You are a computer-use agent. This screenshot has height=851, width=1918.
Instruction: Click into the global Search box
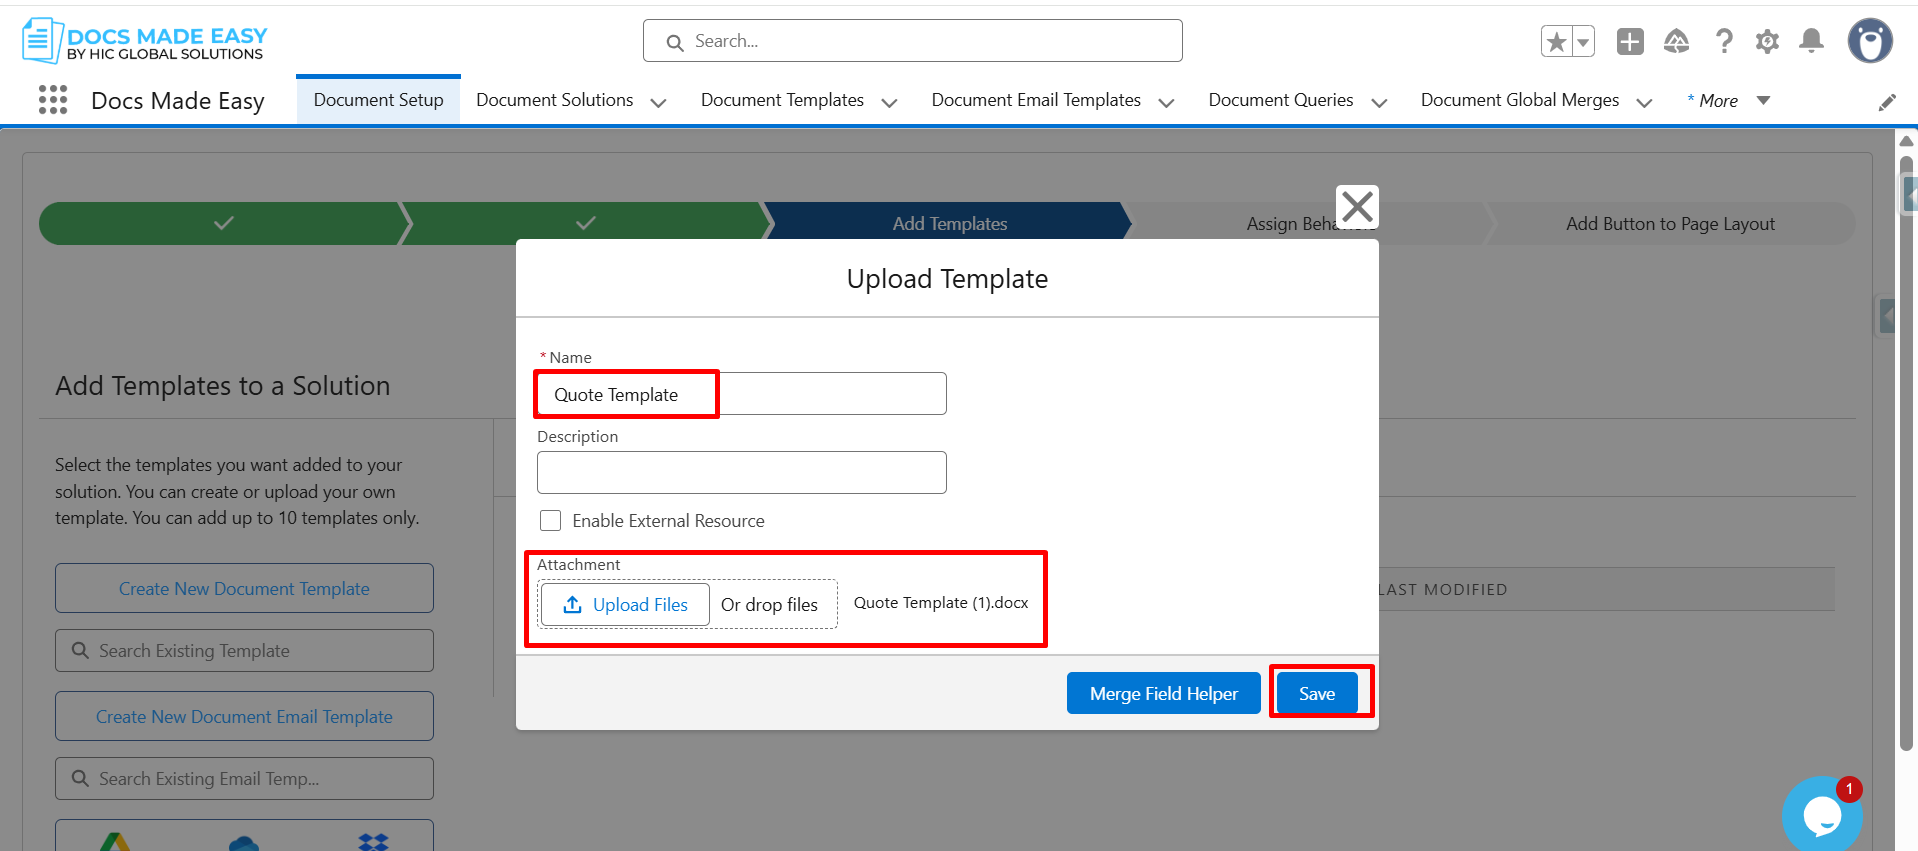point(913,41)
